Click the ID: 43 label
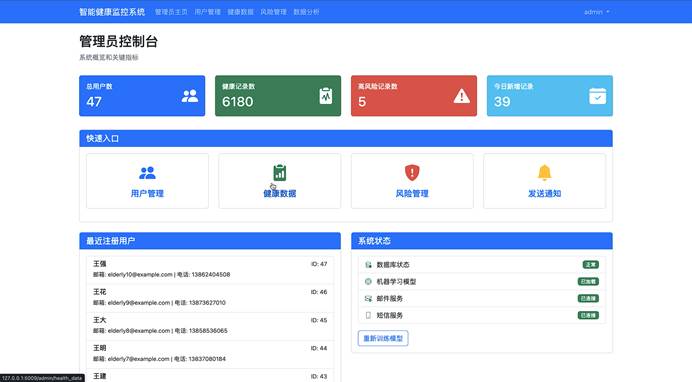The height and width of the screenshot is (382, 692). click(319, 376)
